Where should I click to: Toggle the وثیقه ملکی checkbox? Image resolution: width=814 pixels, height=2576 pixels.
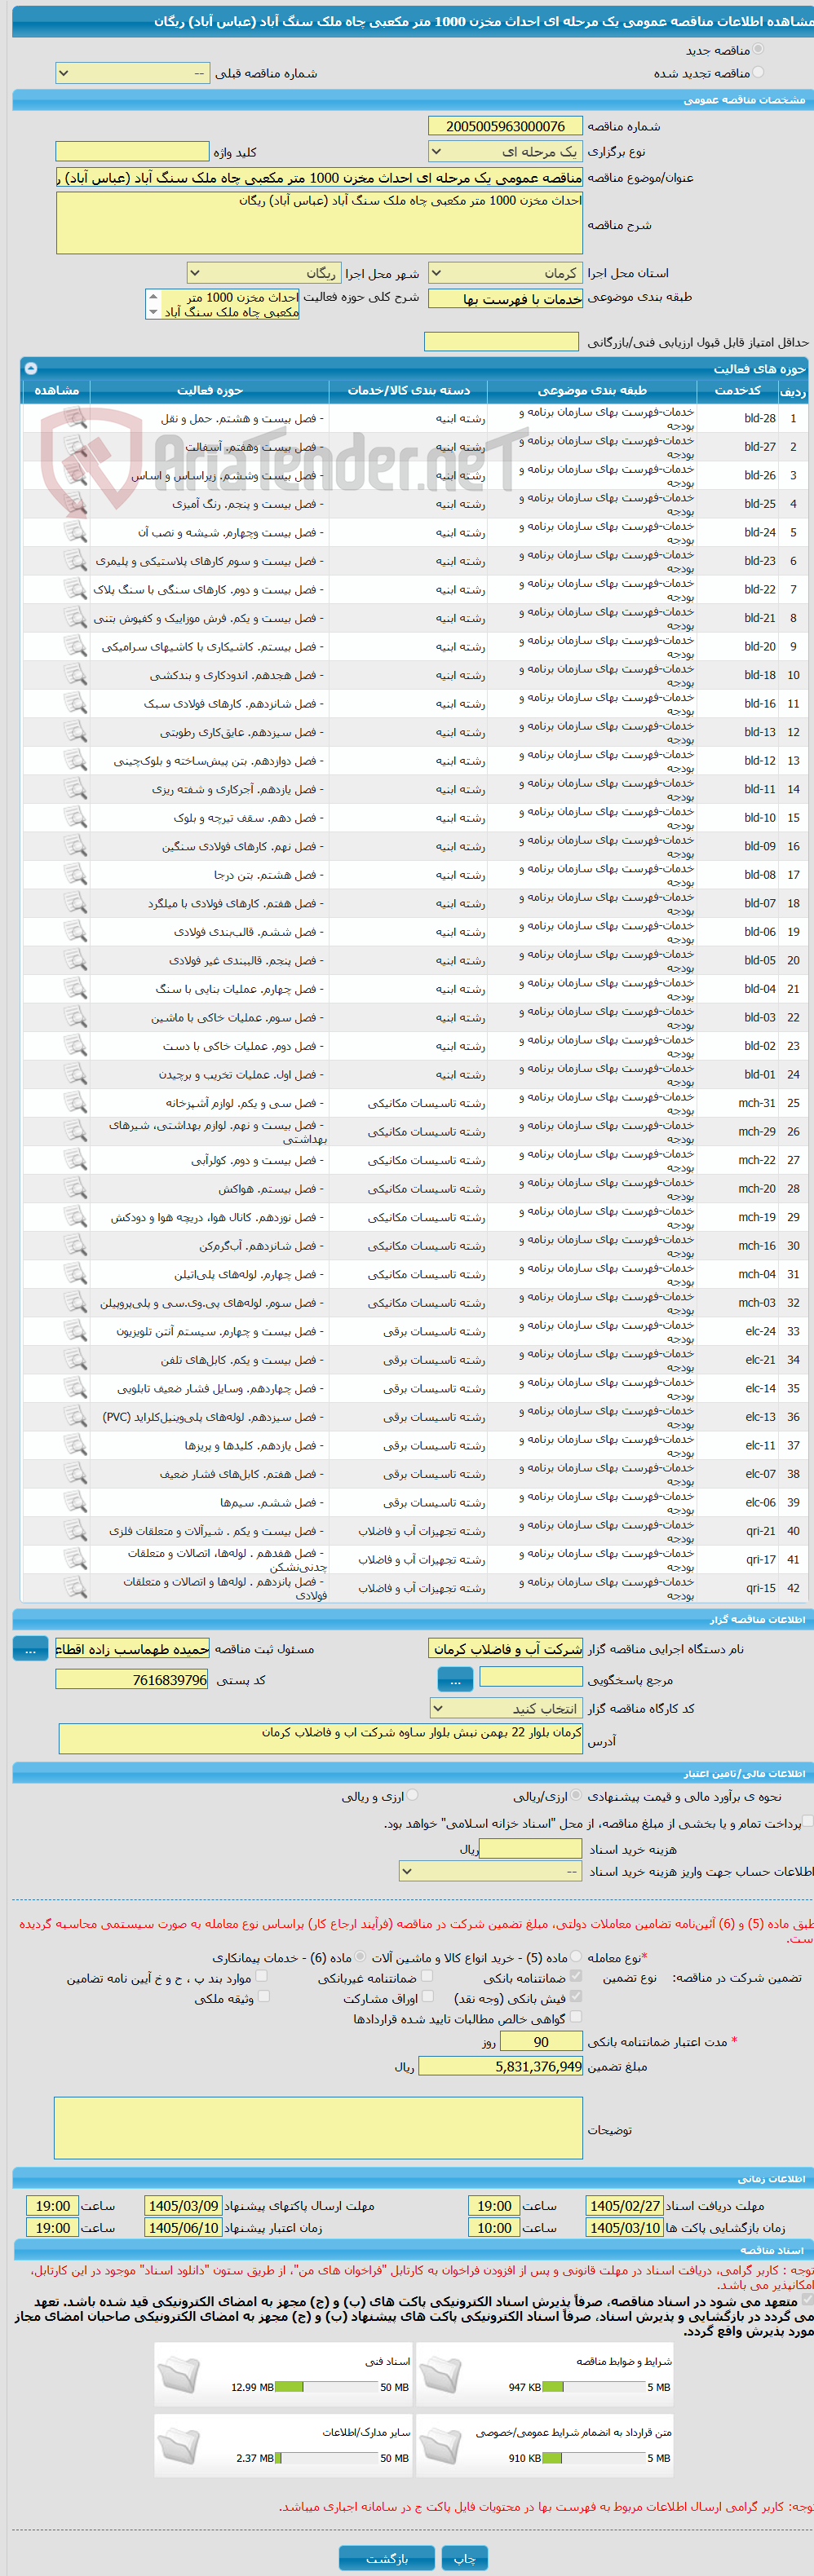[263, 1996]
